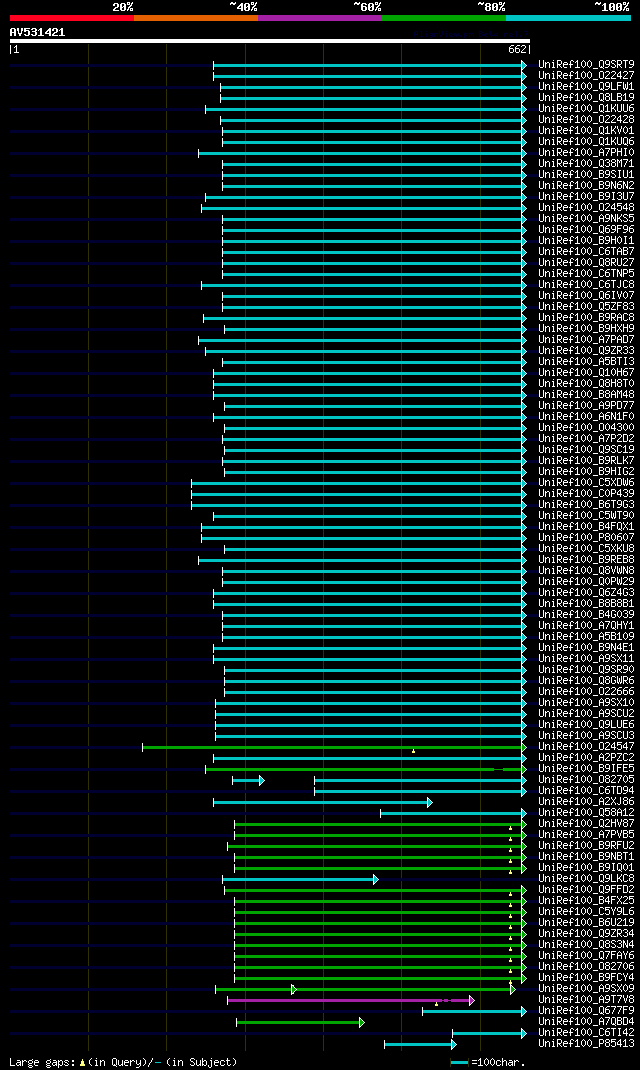Screen dimensions: 640x1070
Task: Click the first arrowhead on UniRef100_O82705 row
Action: click(x=261, y=780)
